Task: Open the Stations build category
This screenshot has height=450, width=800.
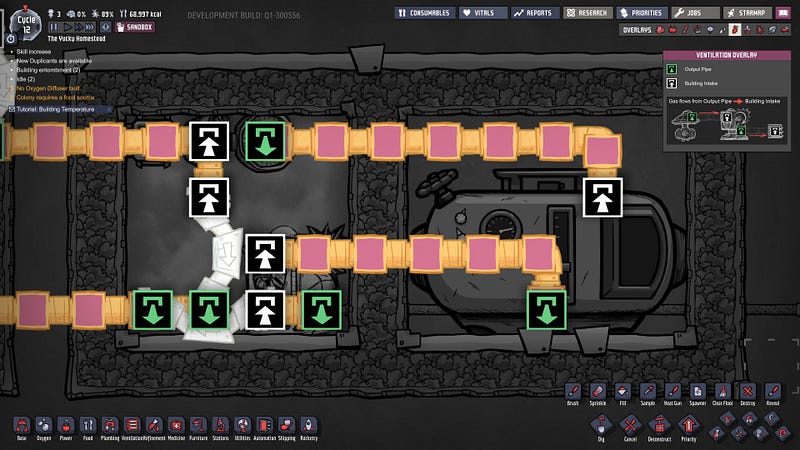Action: point(220,425)
